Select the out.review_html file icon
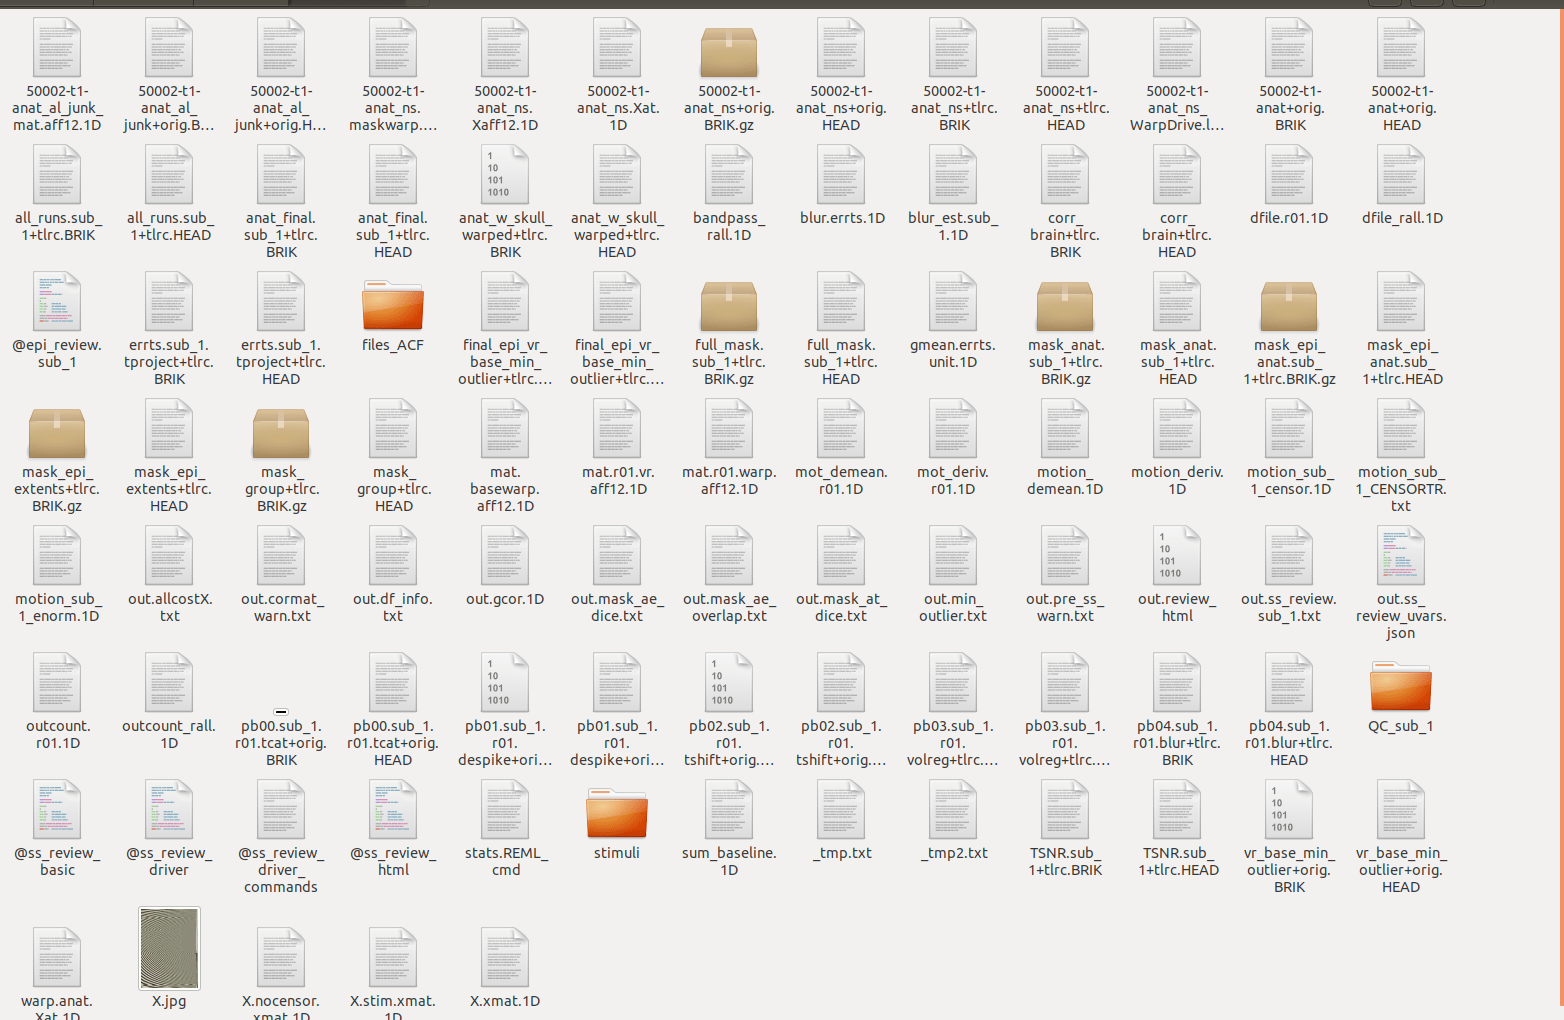 (1177, 555)
